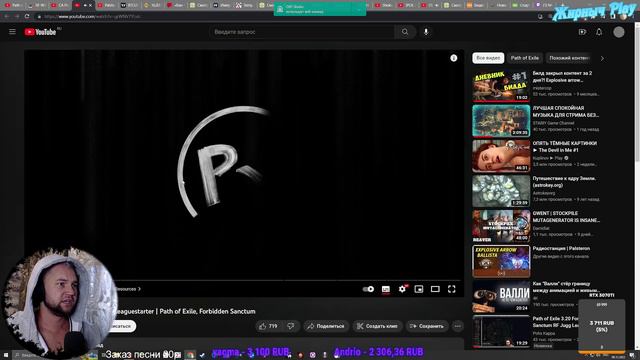The image size is (640, 360).
Task: Open the Windows Start button
Action: pyautogui.click(x=6, y=356)
